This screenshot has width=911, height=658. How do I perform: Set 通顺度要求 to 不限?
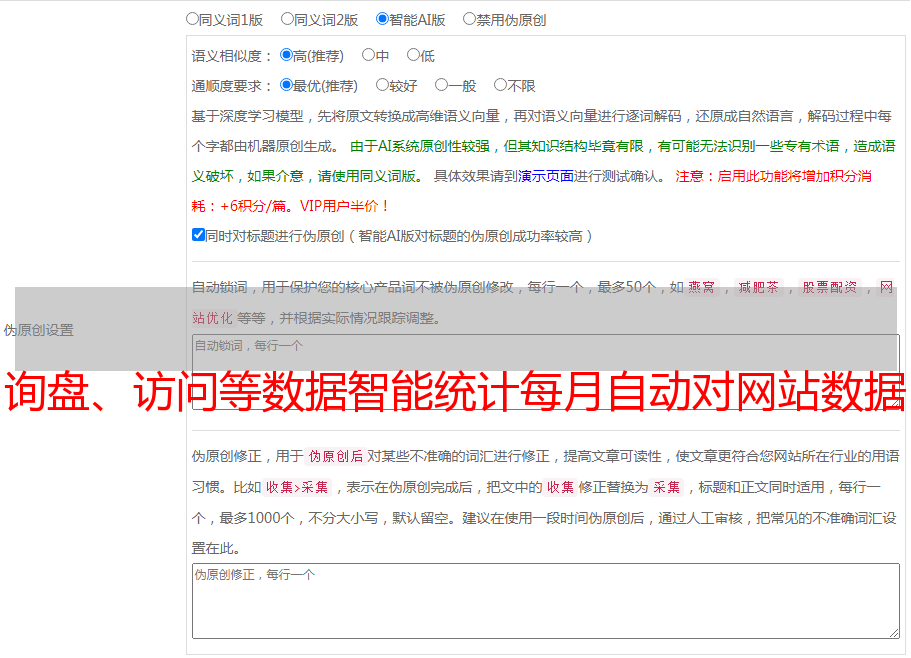tap(500, 85)
